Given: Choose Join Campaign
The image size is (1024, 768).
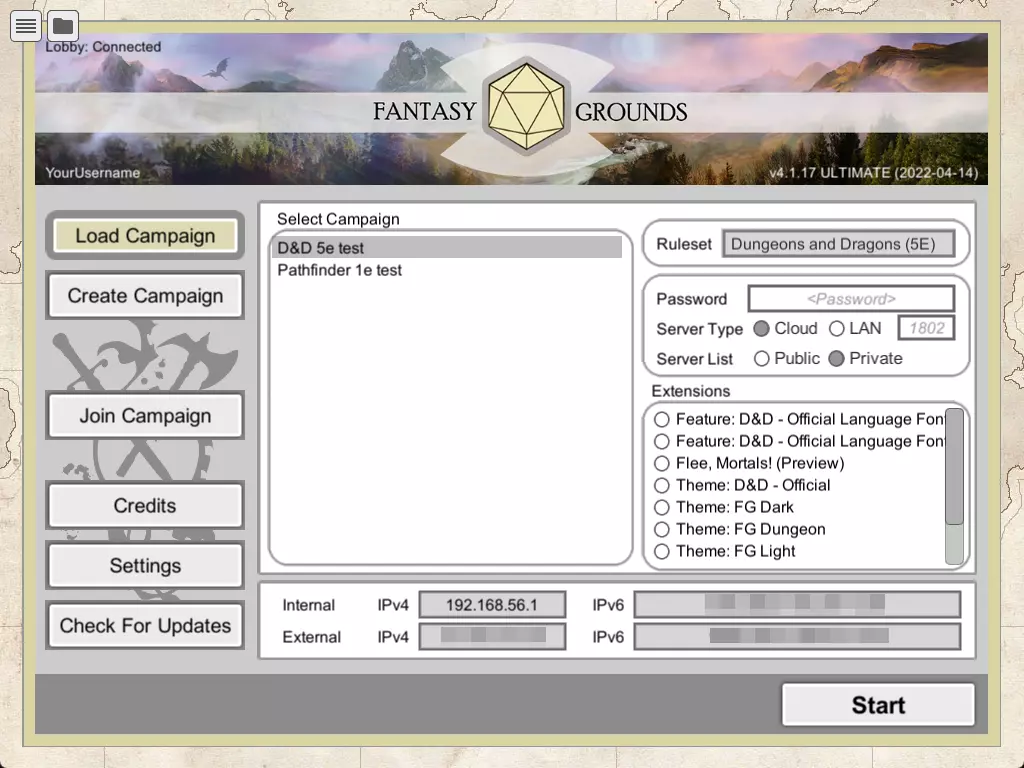Looking at the screenshot, I should [x=145, y=416].
